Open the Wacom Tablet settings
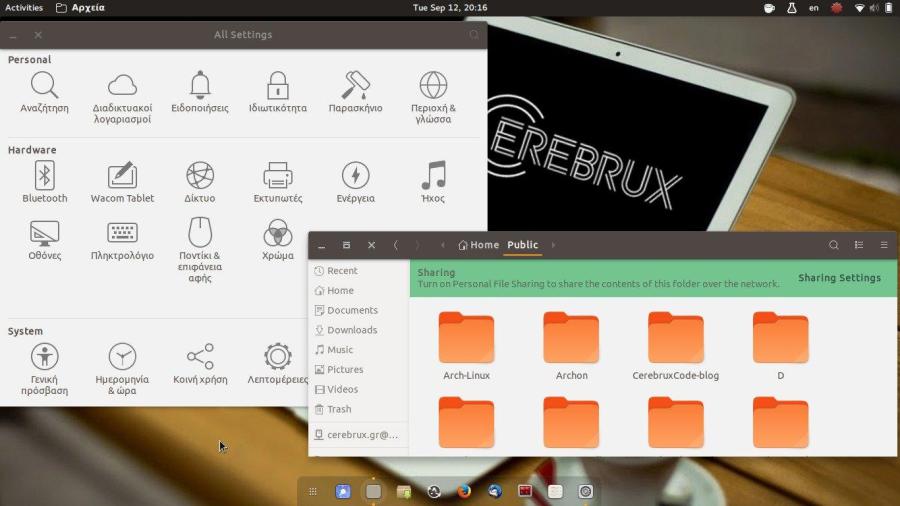 (x=122, y=182)
